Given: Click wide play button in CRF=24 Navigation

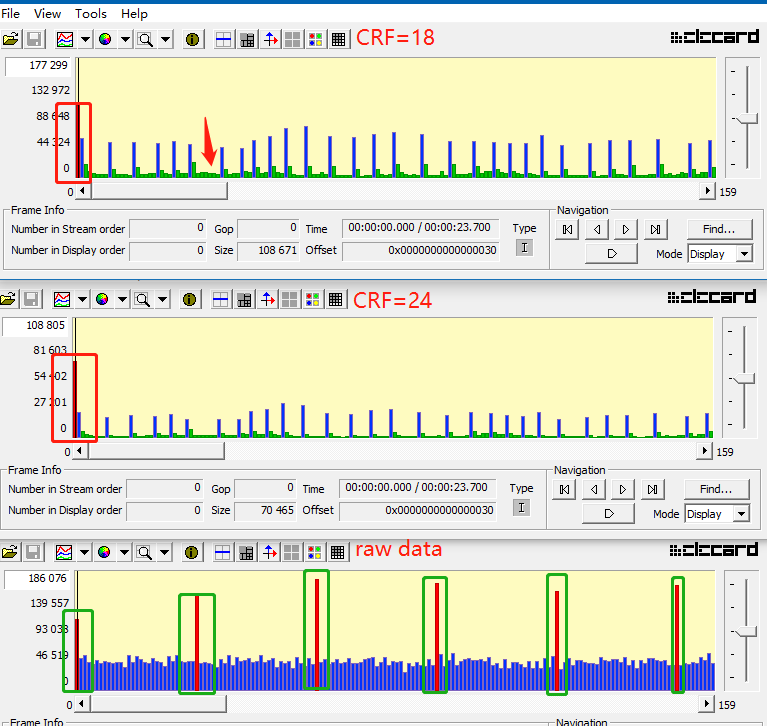Looking at the screenshot, I should click(x=609, y=514).
